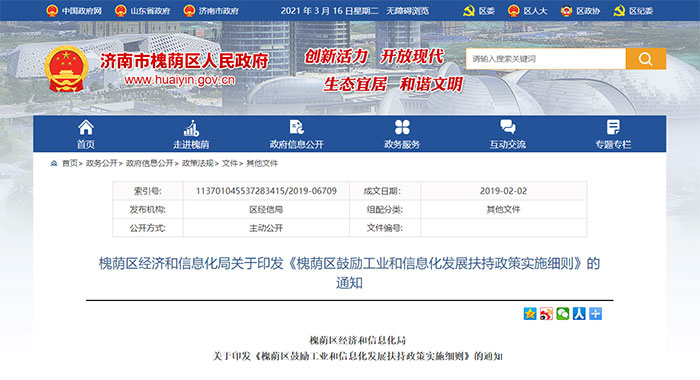Open 政府信息公开 document icon in navigation
Screen dimensions: 700x380
(x=296, y=127)
